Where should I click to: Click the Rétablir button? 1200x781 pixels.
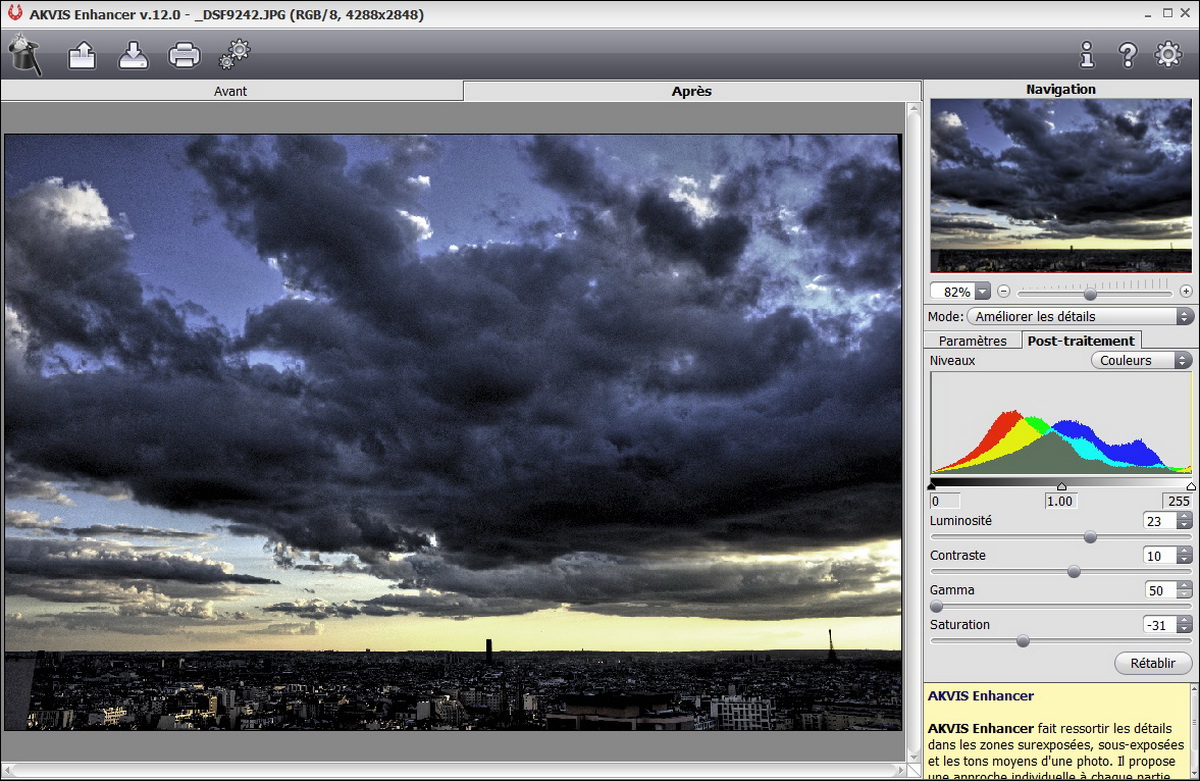1152,663
